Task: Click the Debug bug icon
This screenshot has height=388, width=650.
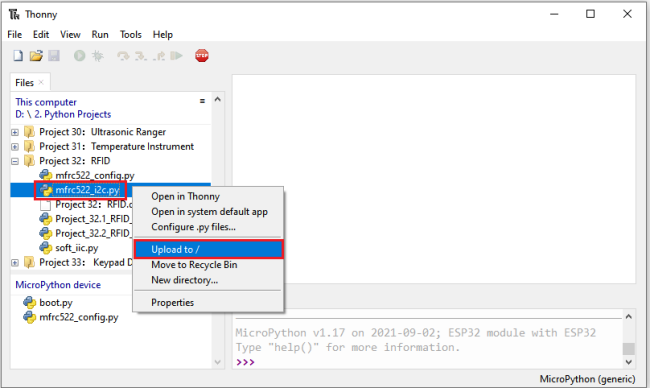Action: pos(98,56)
